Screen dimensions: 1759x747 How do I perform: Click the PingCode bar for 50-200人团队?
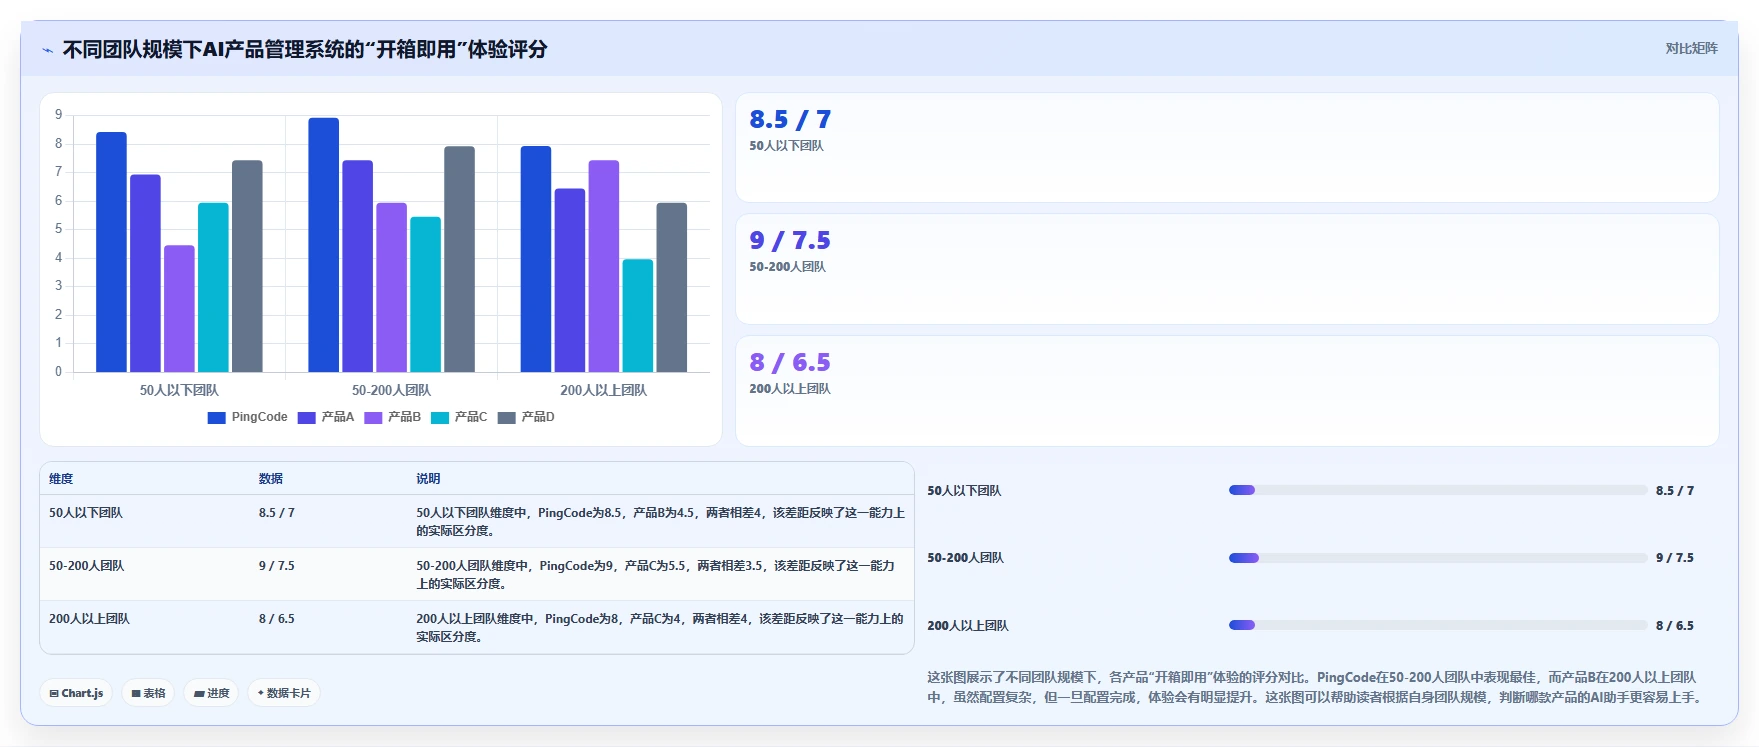323,245
